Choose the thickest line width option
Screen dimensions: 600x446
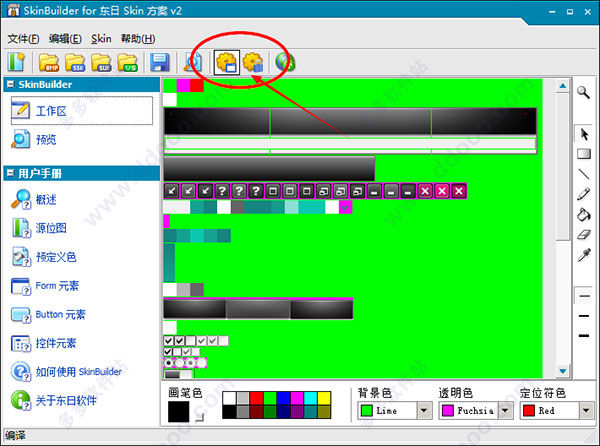[584, 336]
